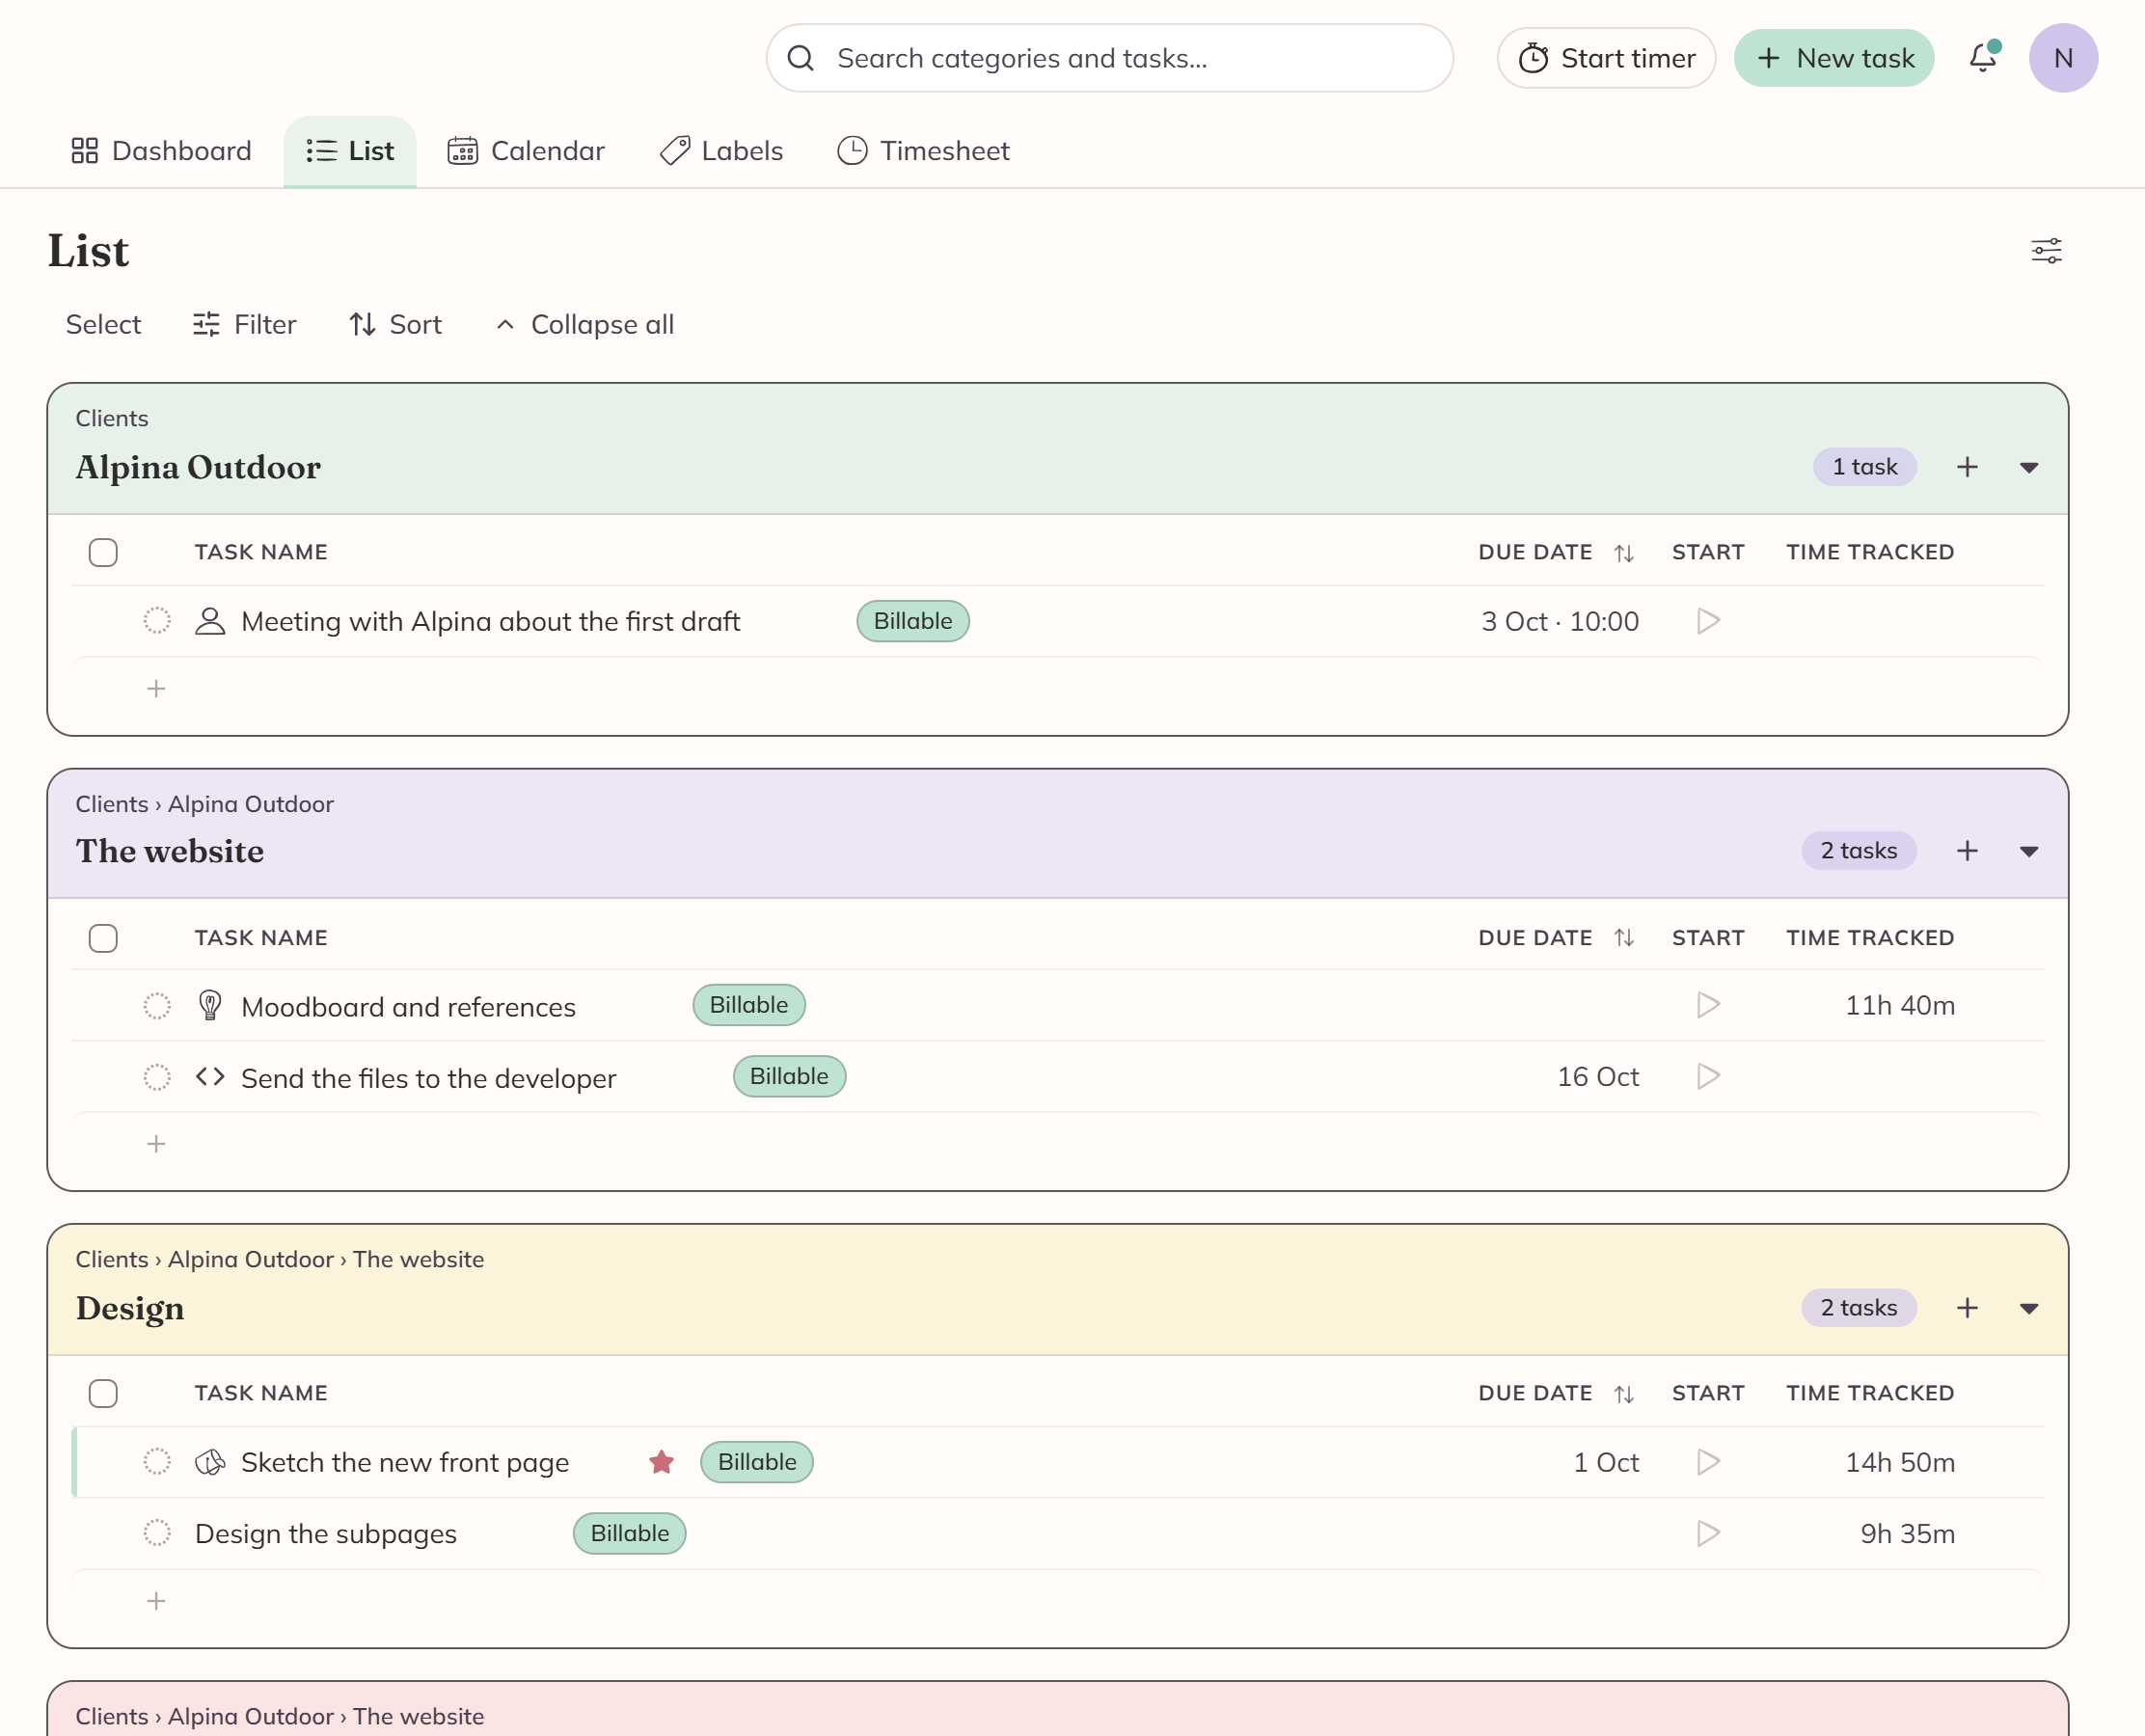
Task: Add inline task row below Meeting with Alpina
Action: [156, 689]
